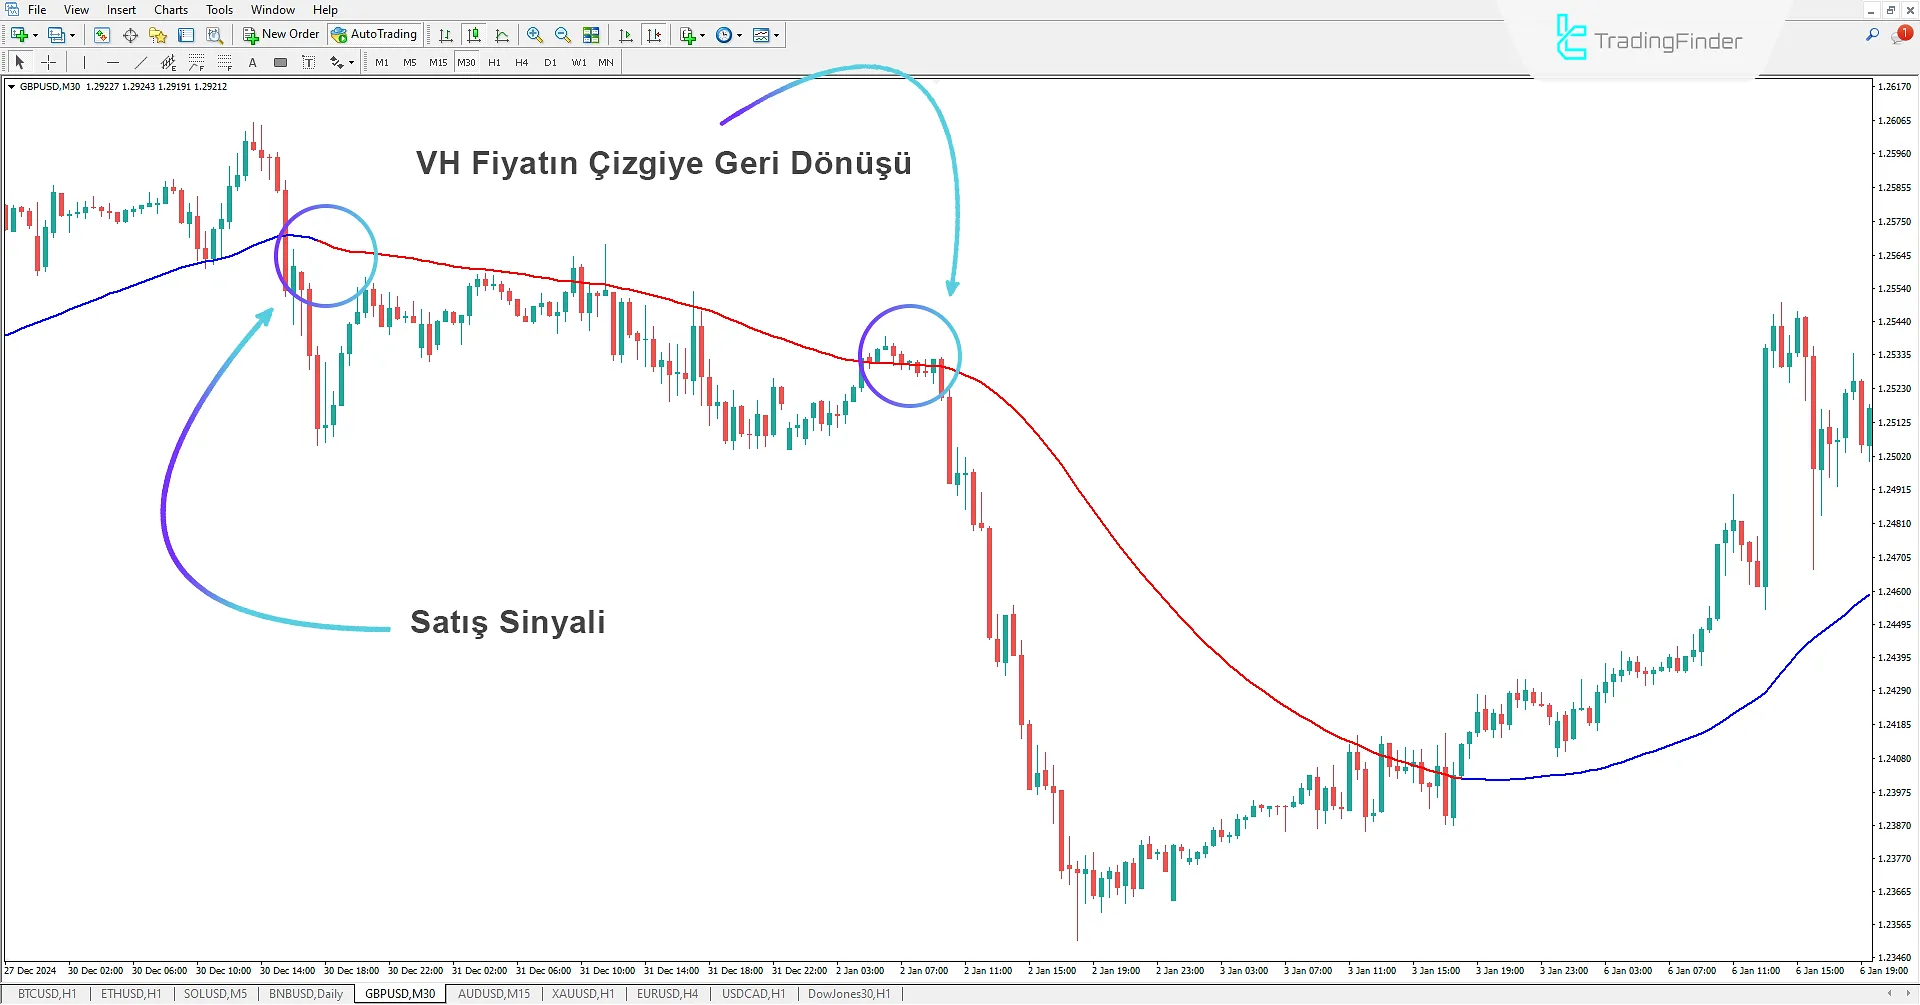1920x1005 pixels.
Task: Switch chart to candlestick mode
Action: (x=474, y=35)
